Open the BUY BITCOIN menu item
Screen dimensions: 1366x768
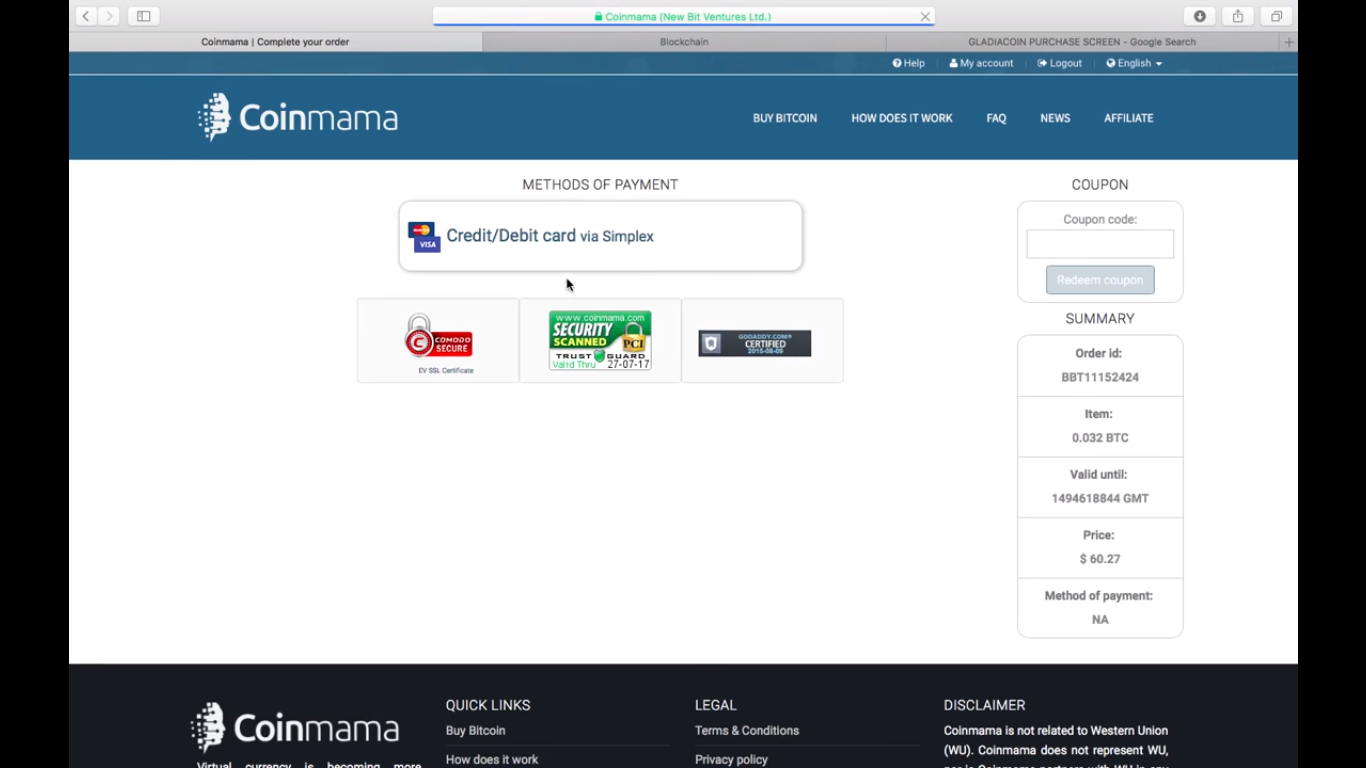[x=785, y=118]
